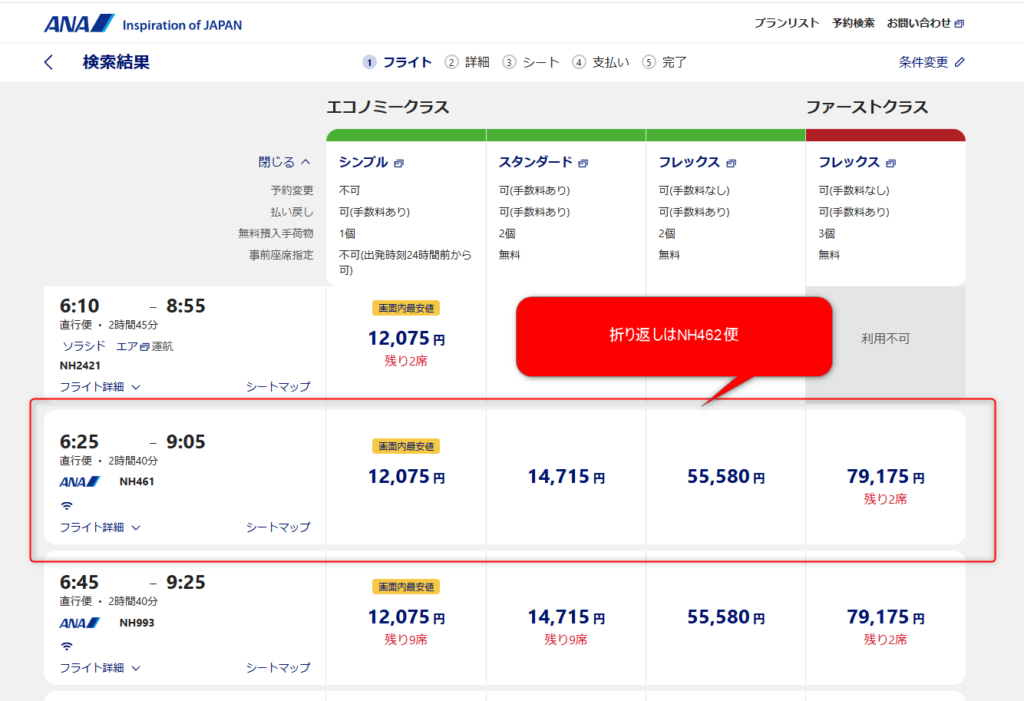Open シートマップ for the 6:25 flight
1024x701 pixels.
pos(278,527)
